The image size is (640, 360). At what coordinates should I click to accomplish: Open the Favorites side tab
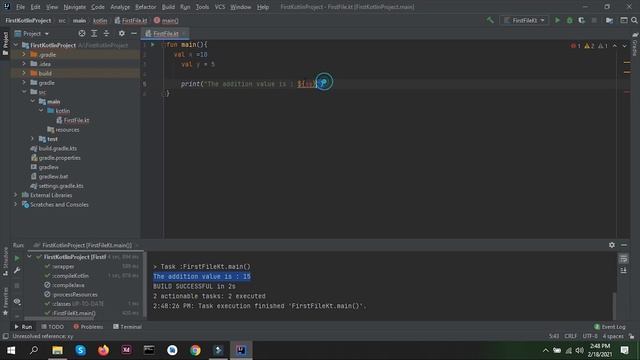click(5, 301)
